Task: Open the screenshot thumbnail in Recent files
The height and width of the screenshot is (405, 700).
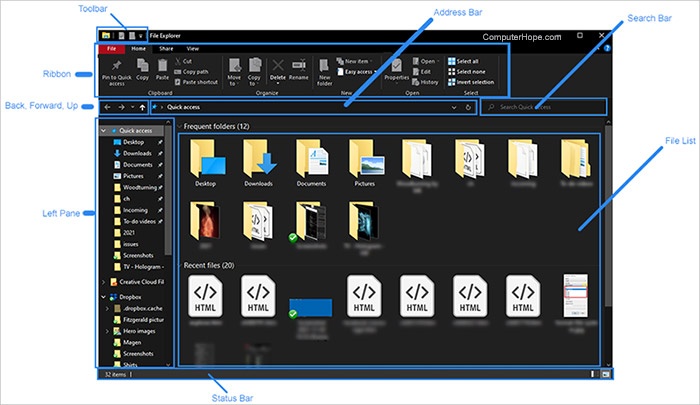Action: pyautogui.click(x=576, y=296)
